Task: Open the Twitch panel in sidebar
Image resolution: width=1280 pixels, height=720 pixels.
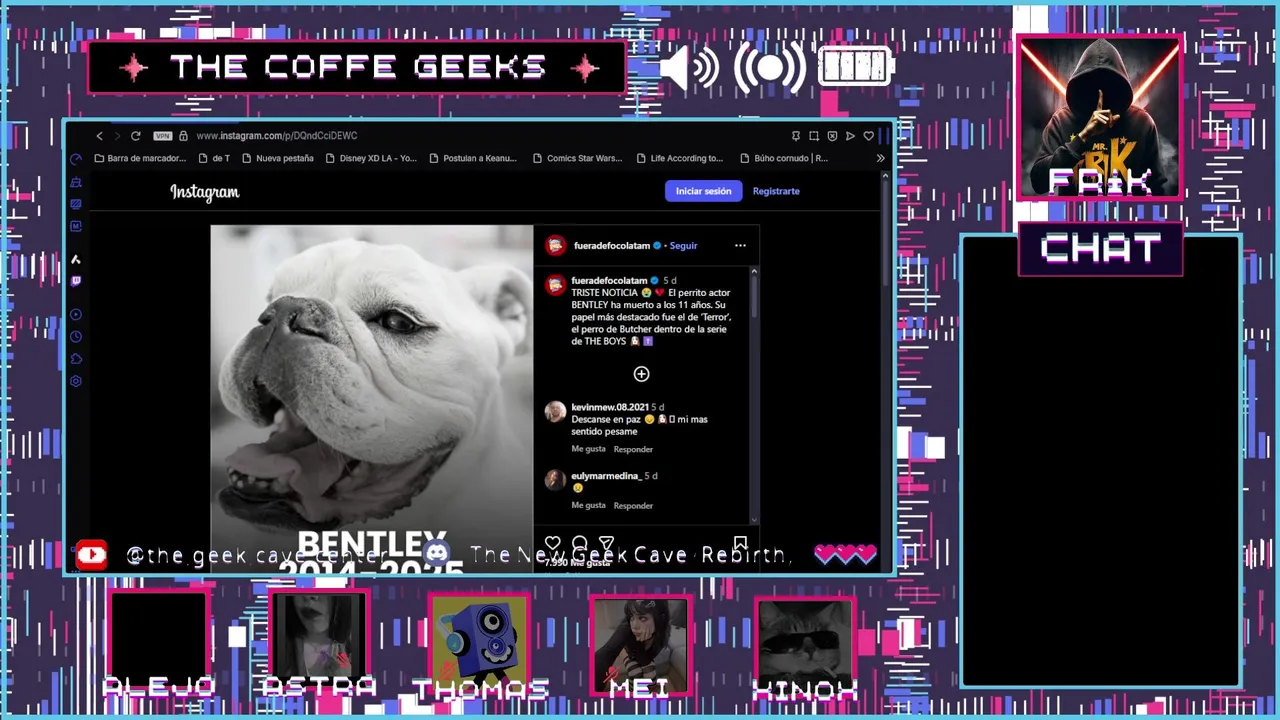Action: 75,281
